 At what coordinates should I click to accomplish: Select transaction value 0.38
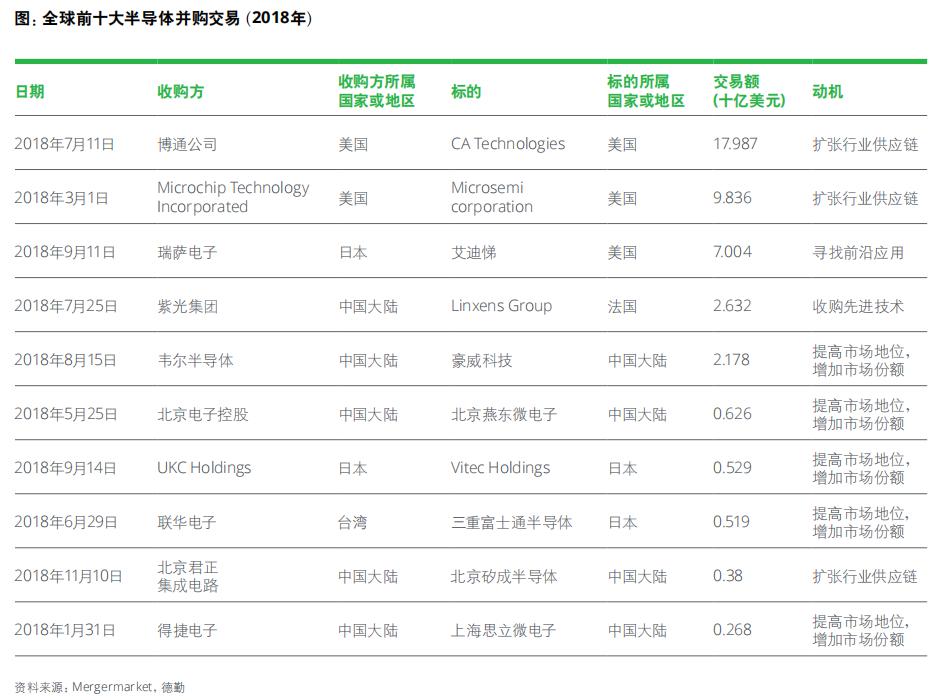tap(728, 577)
